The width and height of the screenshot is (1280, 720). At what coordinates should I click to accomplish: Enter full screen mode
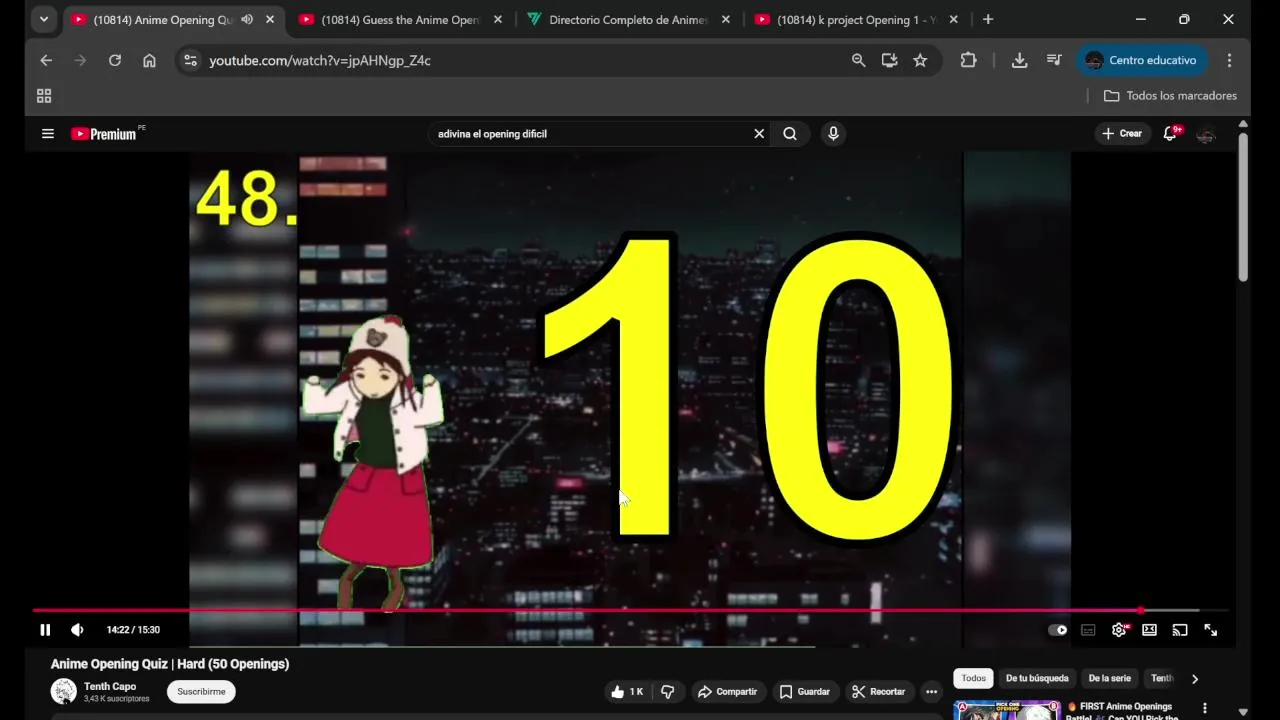1210,630
